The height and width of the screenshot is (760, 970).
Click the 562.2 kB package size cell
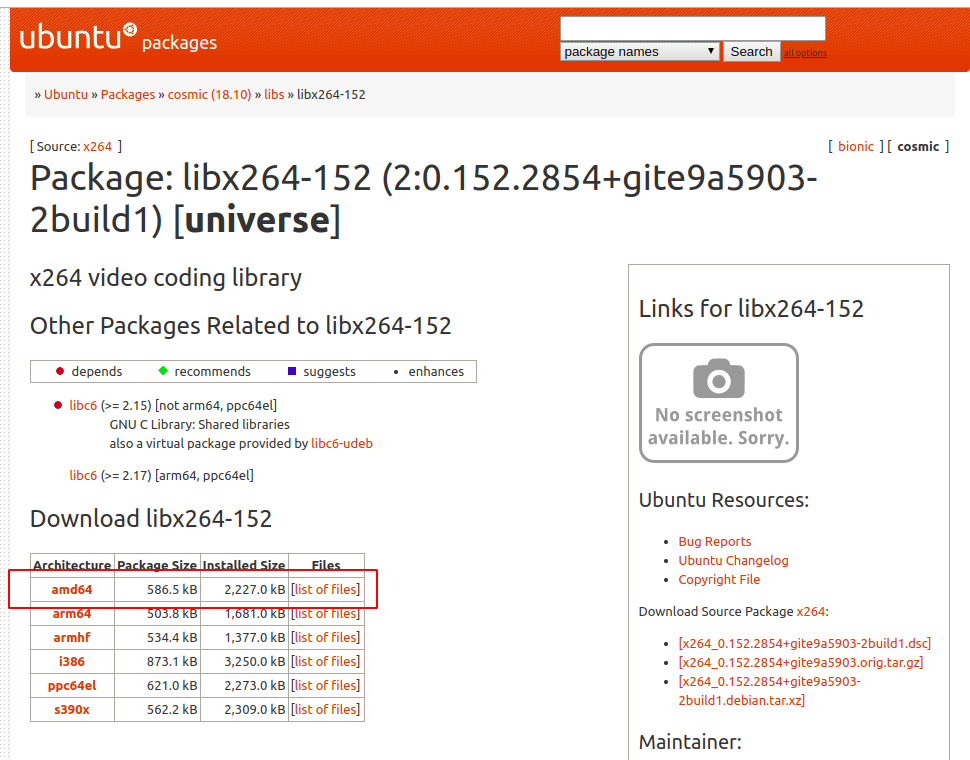point(158,710)
